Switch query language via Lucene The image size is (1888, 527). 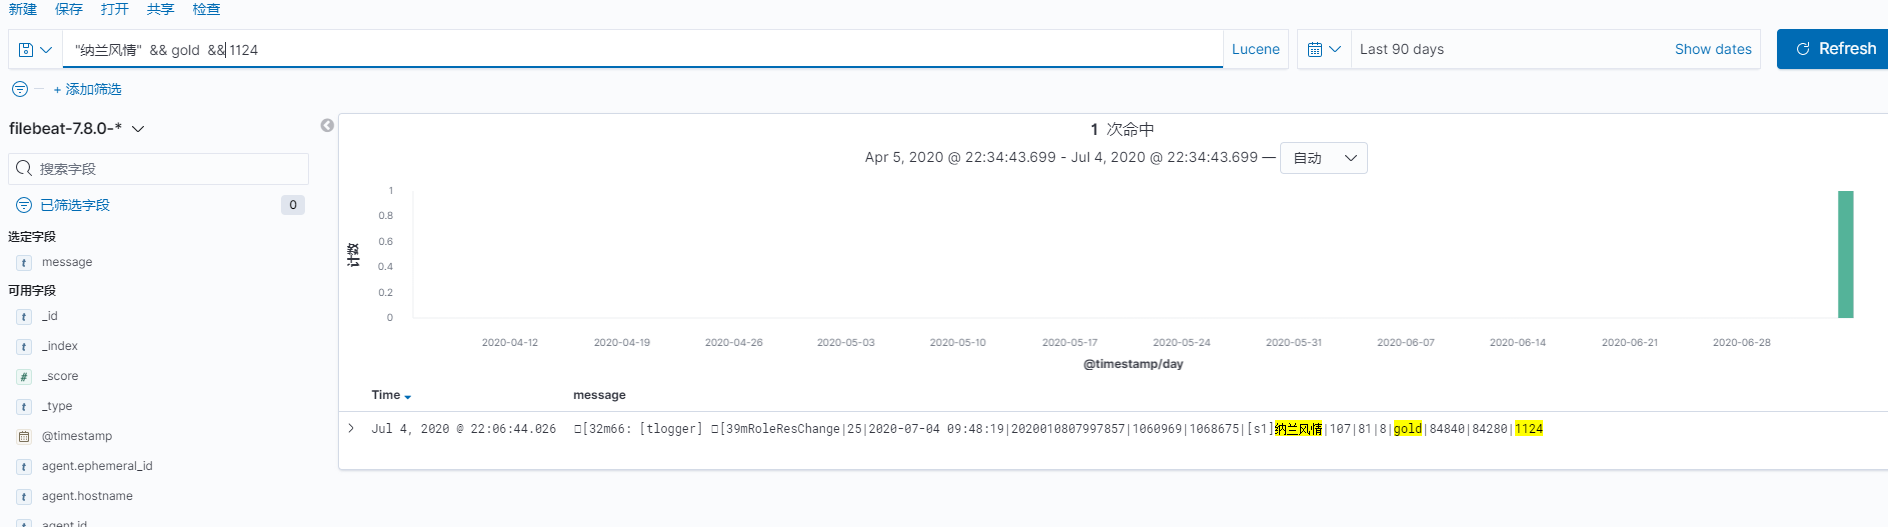(x=1255, y=49)
